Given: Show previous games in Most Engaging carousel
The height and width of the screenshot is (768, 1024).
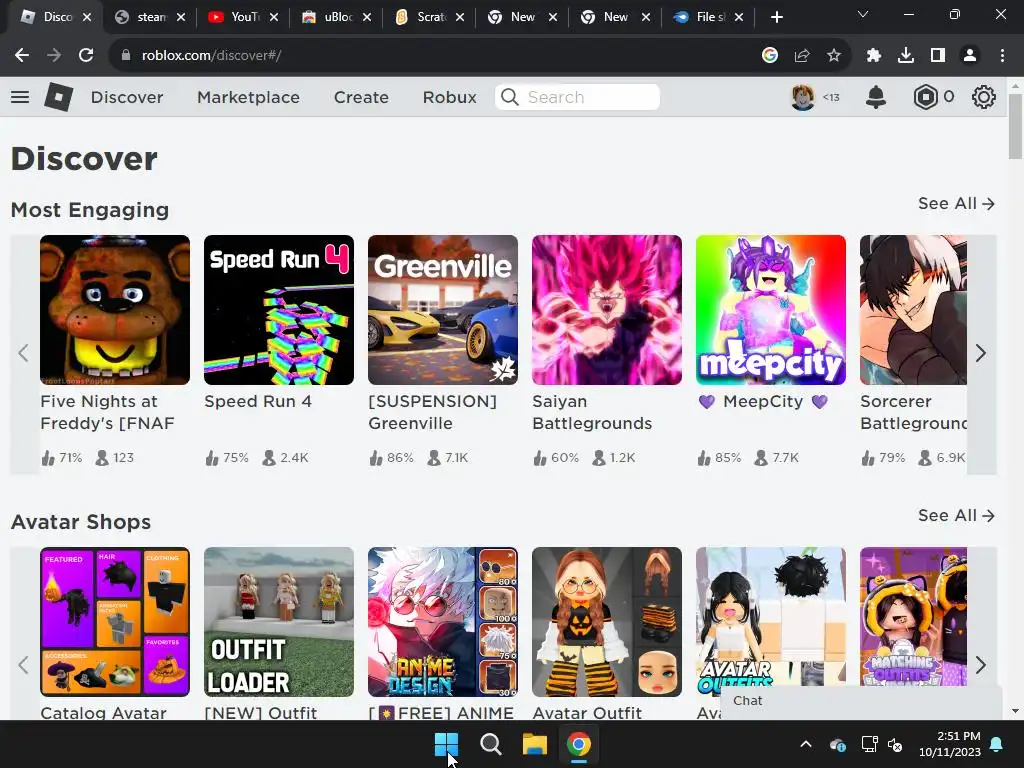Looking at the screenshot, I should coord(24,353).
